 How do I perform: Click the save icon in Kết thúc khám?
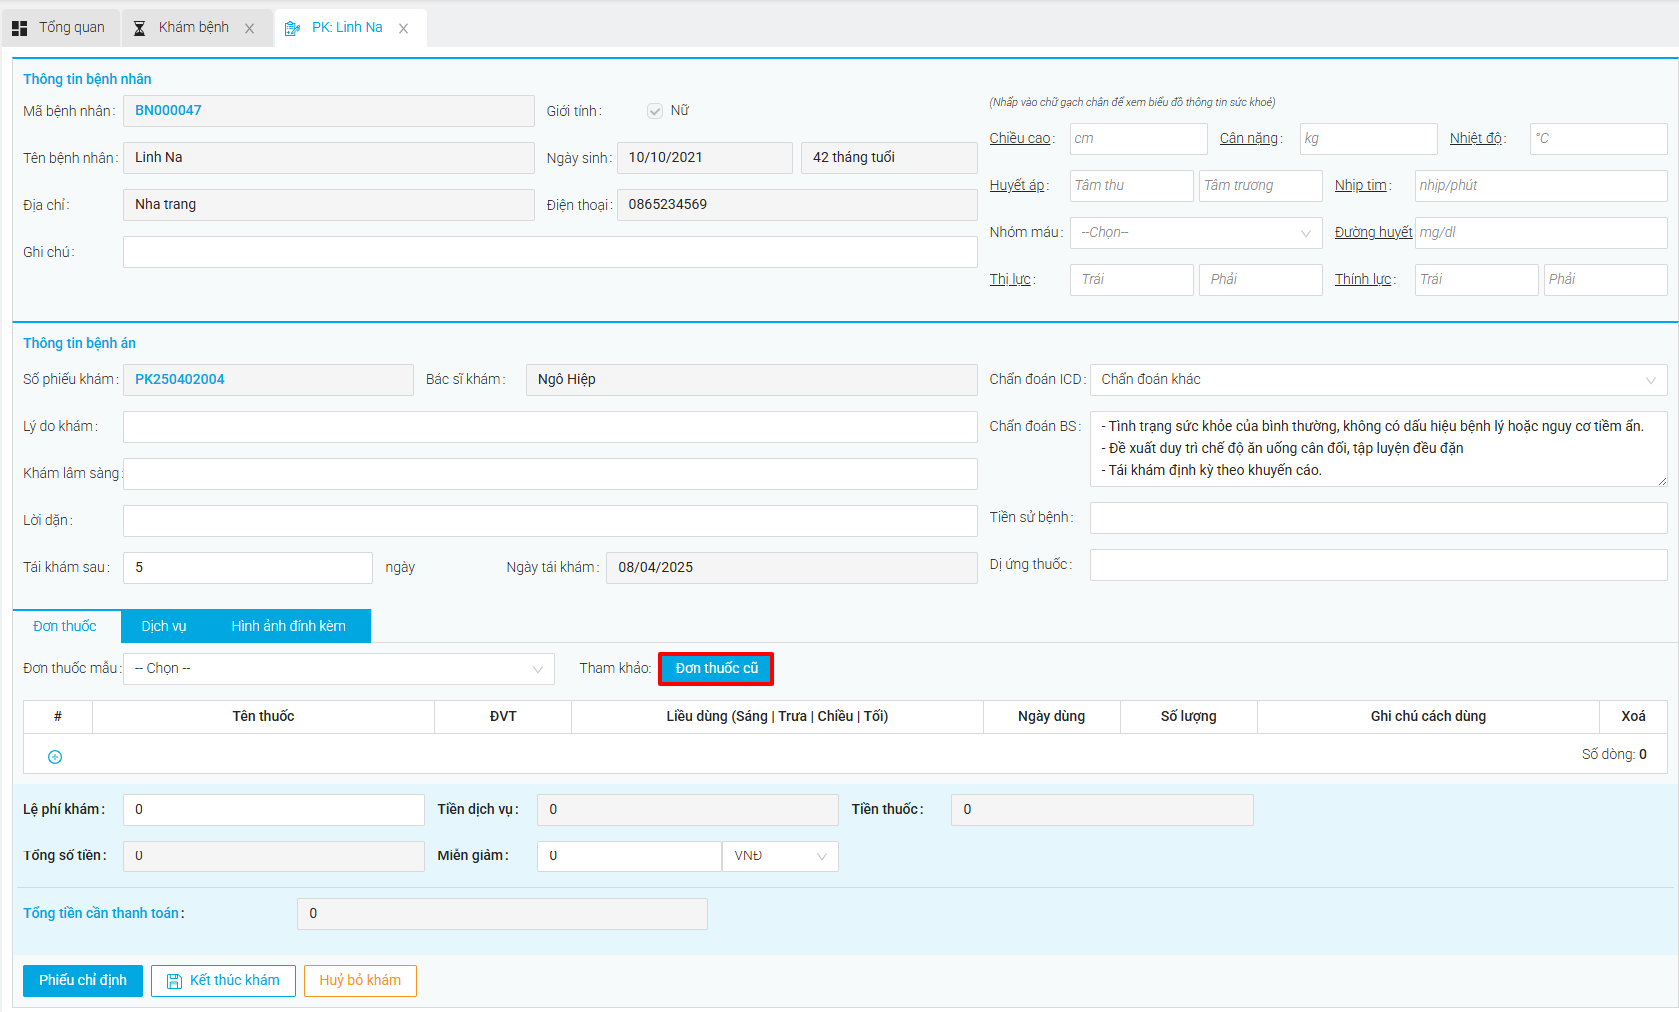click(x=174, y=981)
